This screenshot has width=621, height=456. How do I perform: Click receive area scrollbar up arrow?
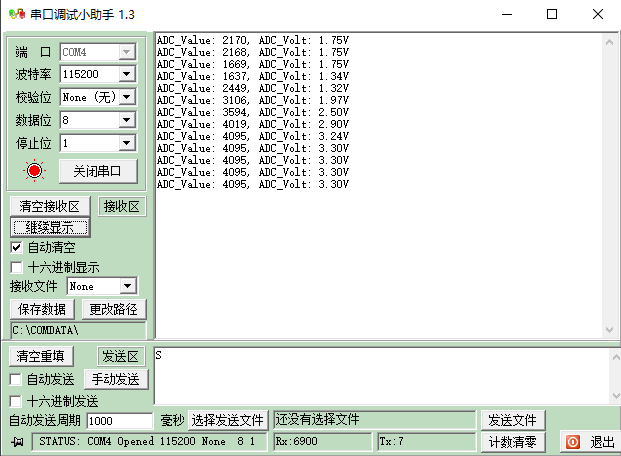point(610,42)
